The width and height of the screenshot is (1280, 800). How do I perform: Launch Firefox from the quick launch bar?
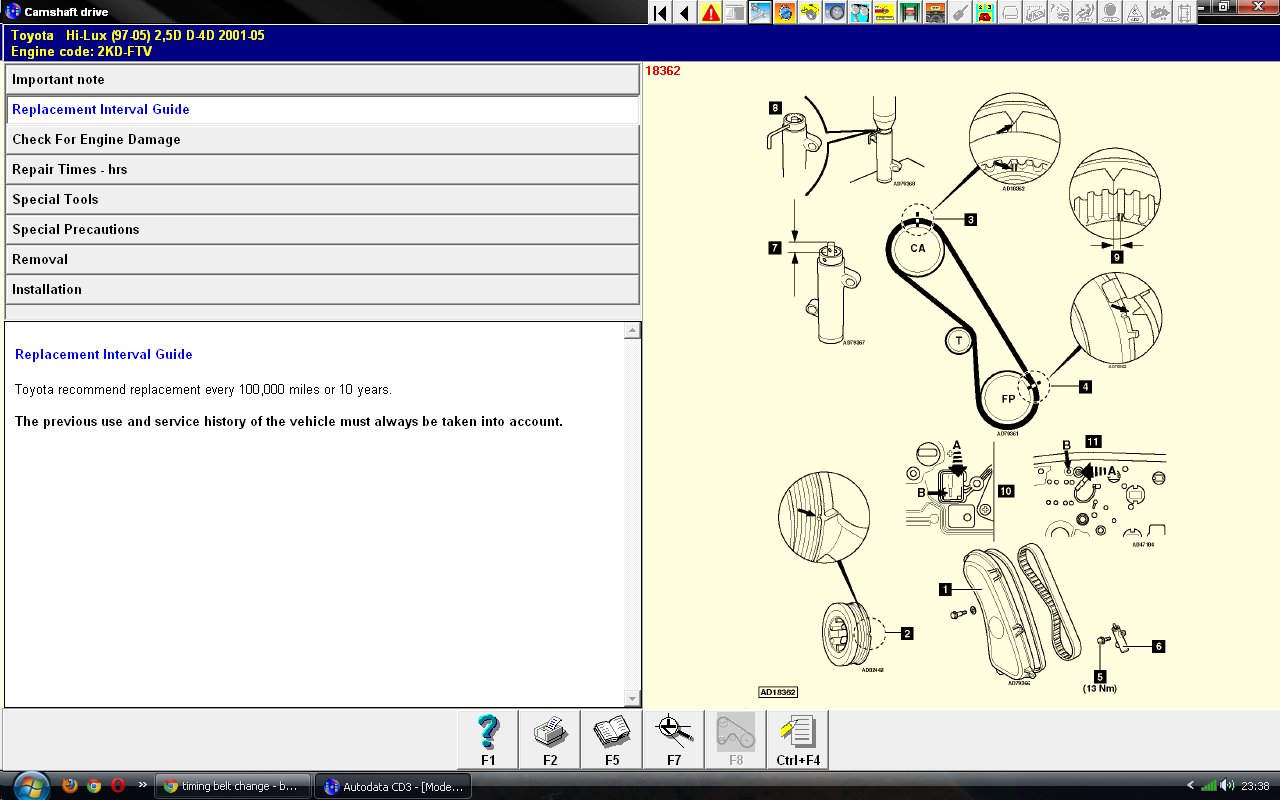pos(69,786)
